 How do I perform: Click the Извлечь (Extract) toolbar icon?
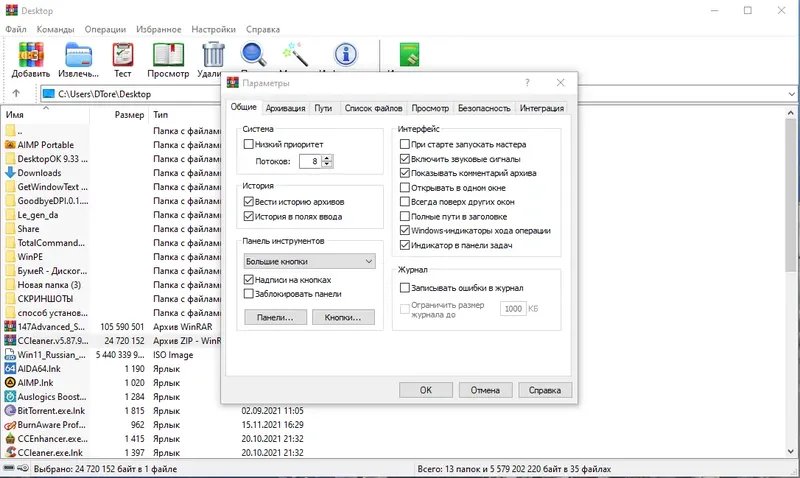[78, 55]
